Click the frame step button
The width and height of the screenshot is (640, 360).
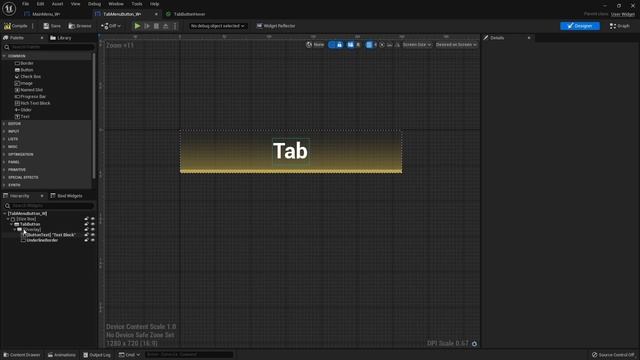pos(147,26)
